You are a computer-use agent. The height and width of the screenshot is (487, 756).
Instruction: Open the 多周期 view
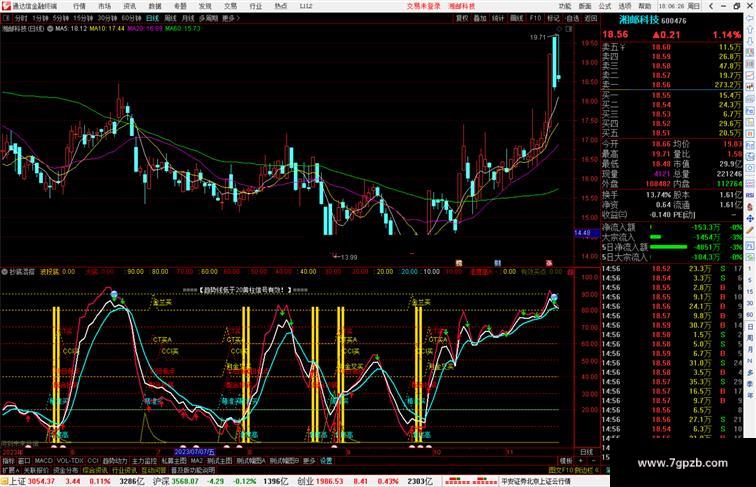(208, 18)
